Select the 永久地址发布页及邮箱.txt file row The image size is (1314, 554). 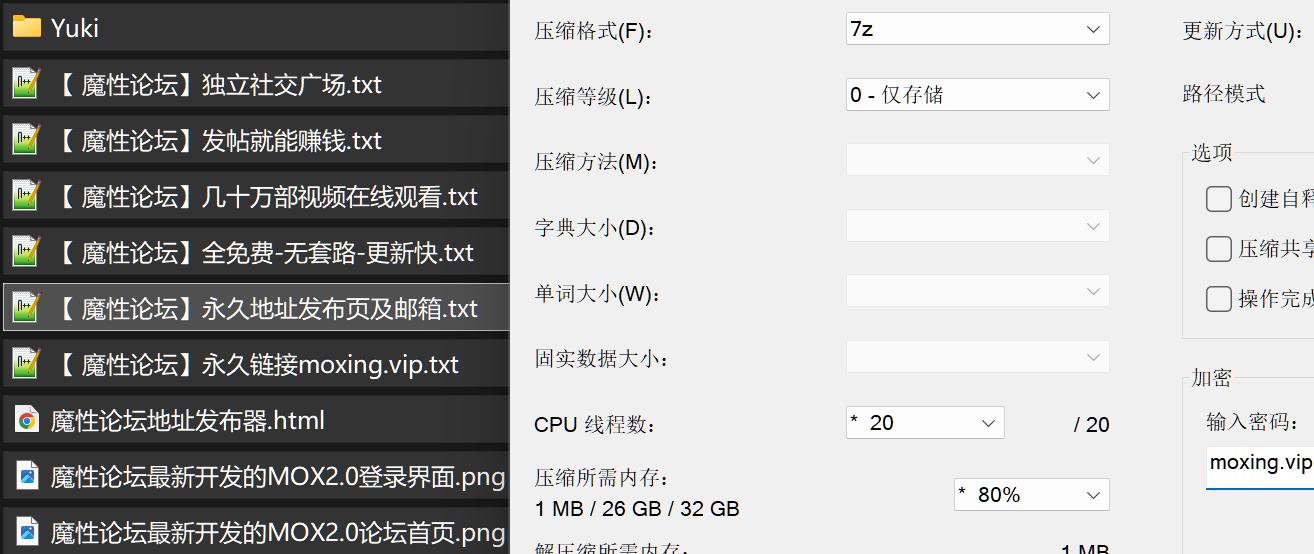tap(256, 308)
